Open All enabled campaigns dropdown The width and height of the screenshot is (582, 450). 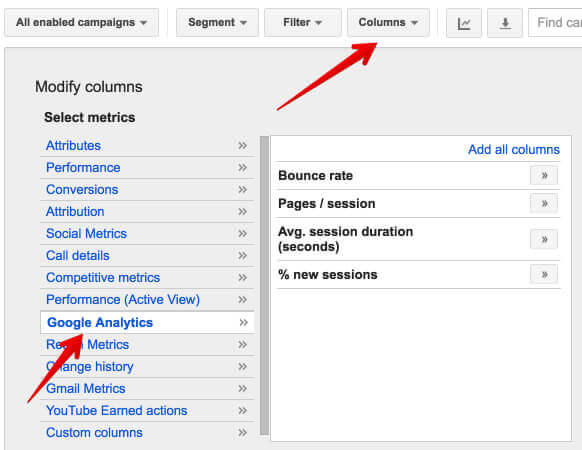tap(82, 23)
